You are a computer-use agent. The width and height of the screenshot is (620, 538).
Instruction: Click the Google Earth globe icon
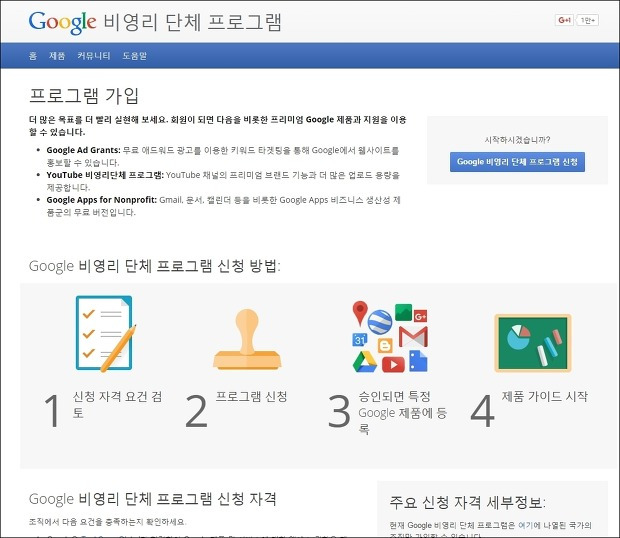click(380, 322)
